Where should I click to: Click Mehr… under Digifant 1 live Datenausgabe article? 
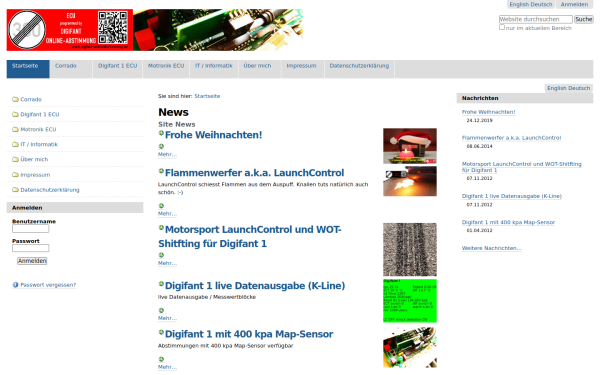coord(167,318)
